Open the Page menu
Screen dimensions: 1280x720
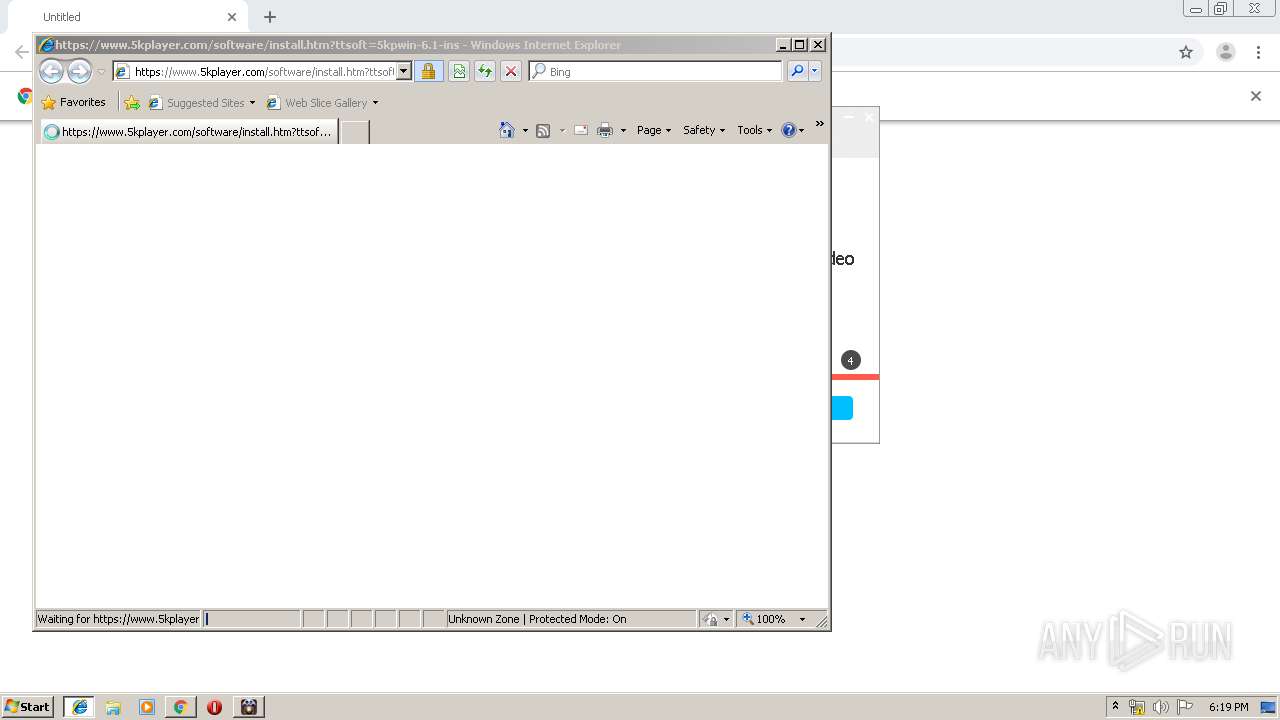[654, 130]
